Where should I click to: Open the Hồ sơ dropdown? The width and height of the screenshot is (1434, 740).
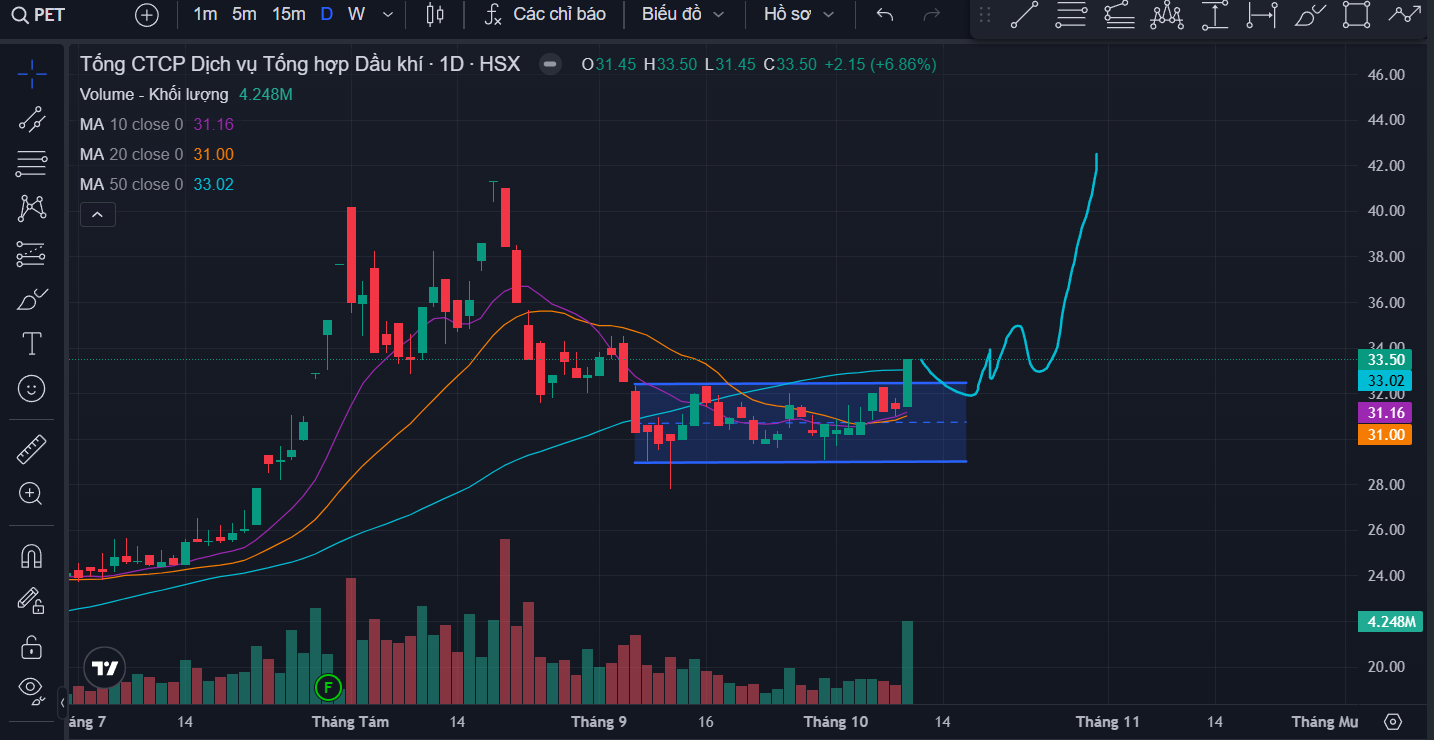(x=800, y=14)
